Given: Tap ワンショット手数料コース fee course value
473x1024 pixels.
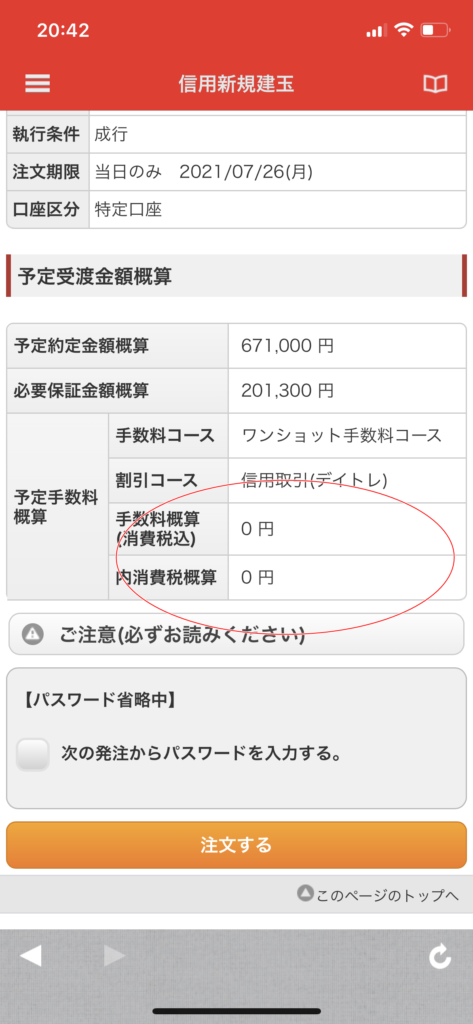Looking at the screenshot, I should 348,436.
